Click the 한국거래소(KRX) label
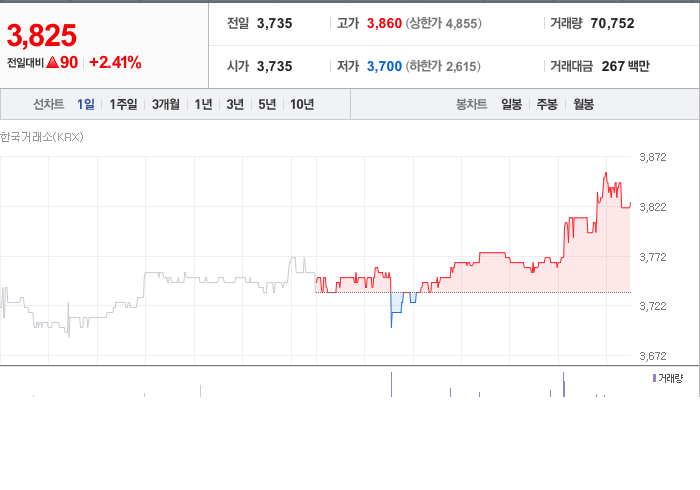 tap(42, 137)
